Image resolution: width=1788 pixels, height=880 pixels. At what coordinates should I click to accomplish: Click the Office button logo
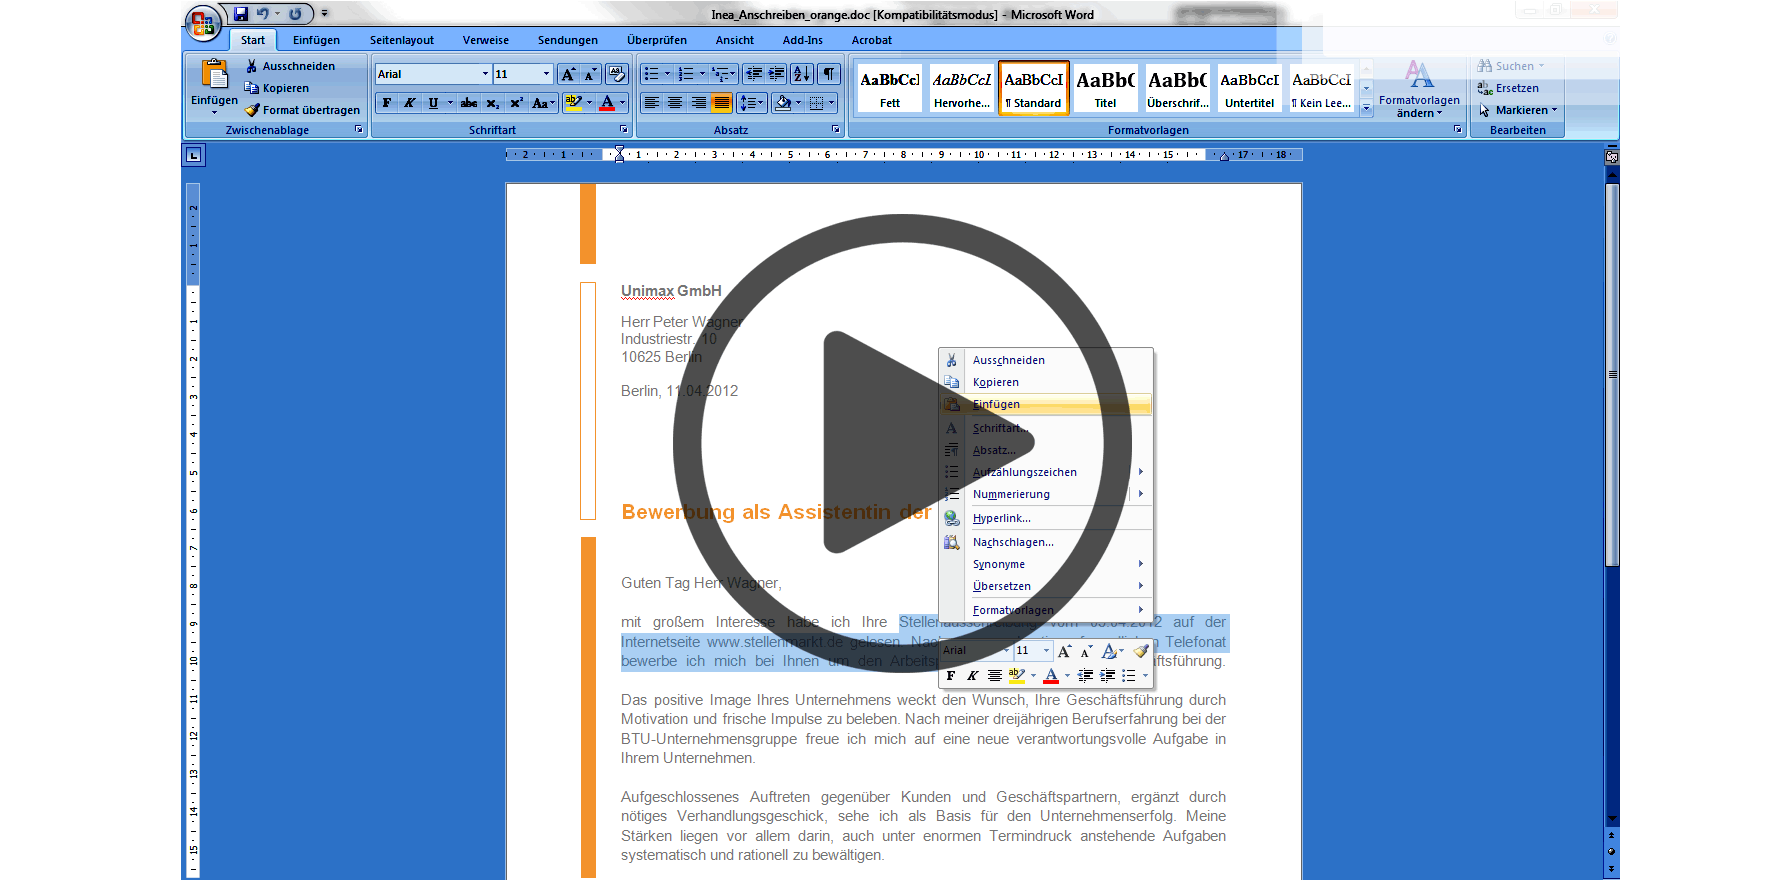click(x=203, y=23)
